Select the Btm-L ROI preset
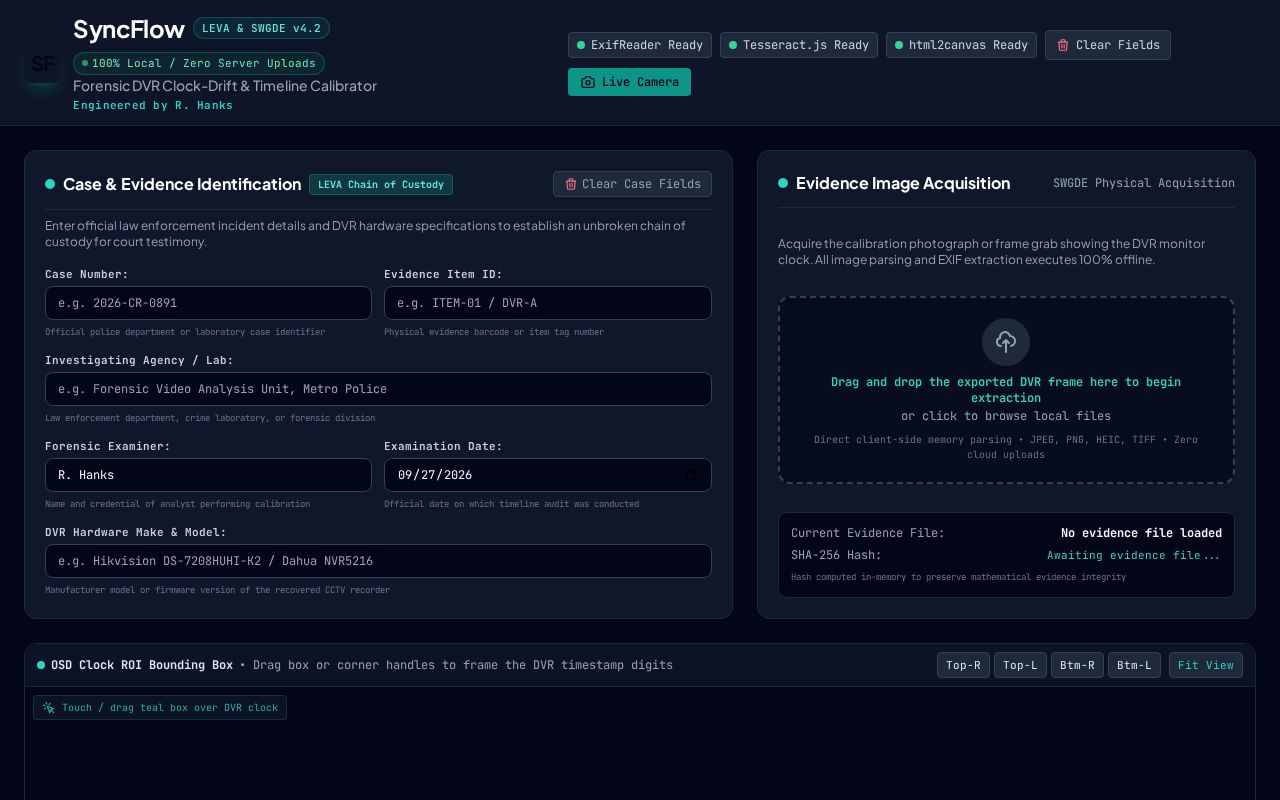The height and width of the screenshot is (800, 1280). coord(1134,665)
